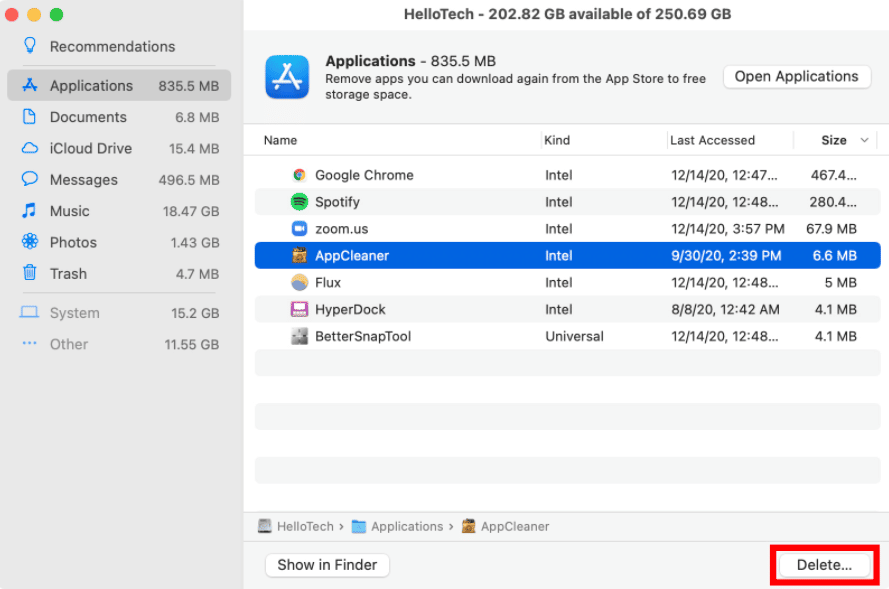889x589 pixels.
Task: Zoom the window with the green button
Action: [x=56, y=15]
